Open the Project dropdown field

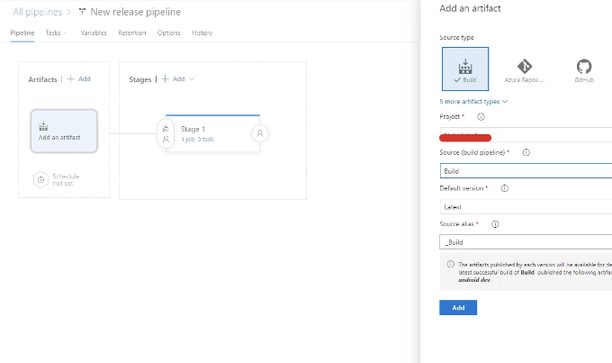(x=526, y=134)
